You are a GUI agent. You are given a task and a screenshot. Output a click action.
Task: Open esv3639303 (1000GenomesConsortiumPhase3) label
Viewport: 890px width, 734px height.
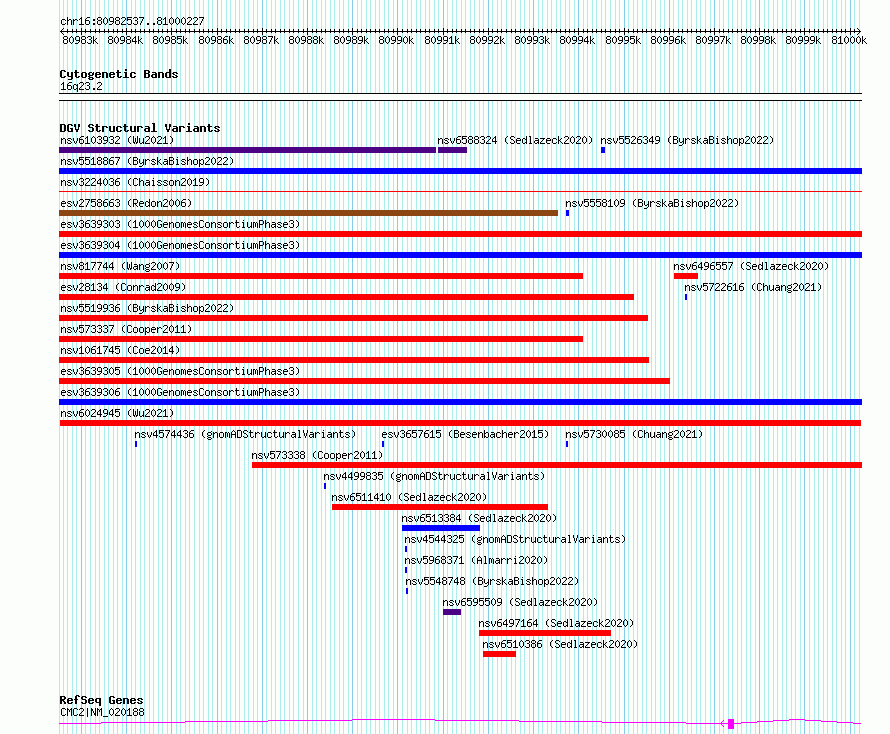(x=180, y=224)
